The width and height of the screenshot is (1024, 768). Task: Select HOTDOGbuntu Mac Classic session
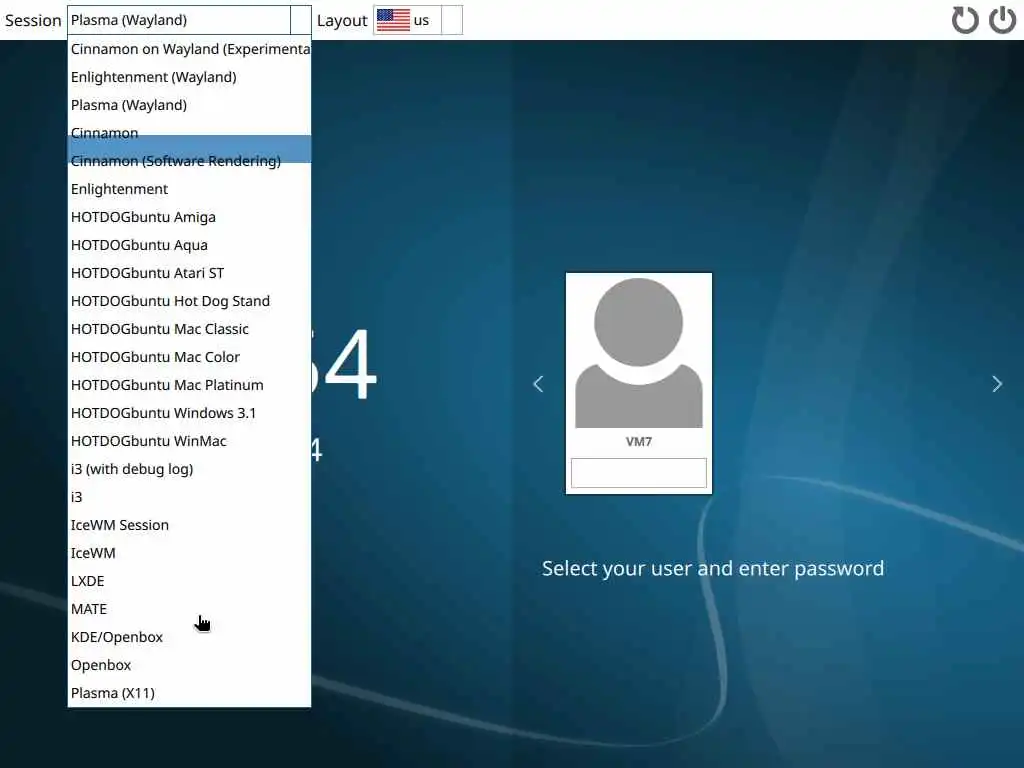point(189,330)
